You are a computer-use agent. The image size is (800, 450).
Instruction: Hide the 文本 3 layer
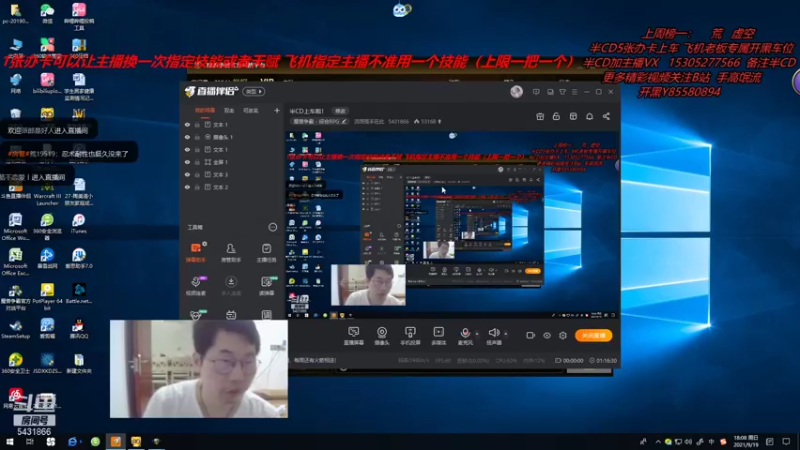[187, 174]
